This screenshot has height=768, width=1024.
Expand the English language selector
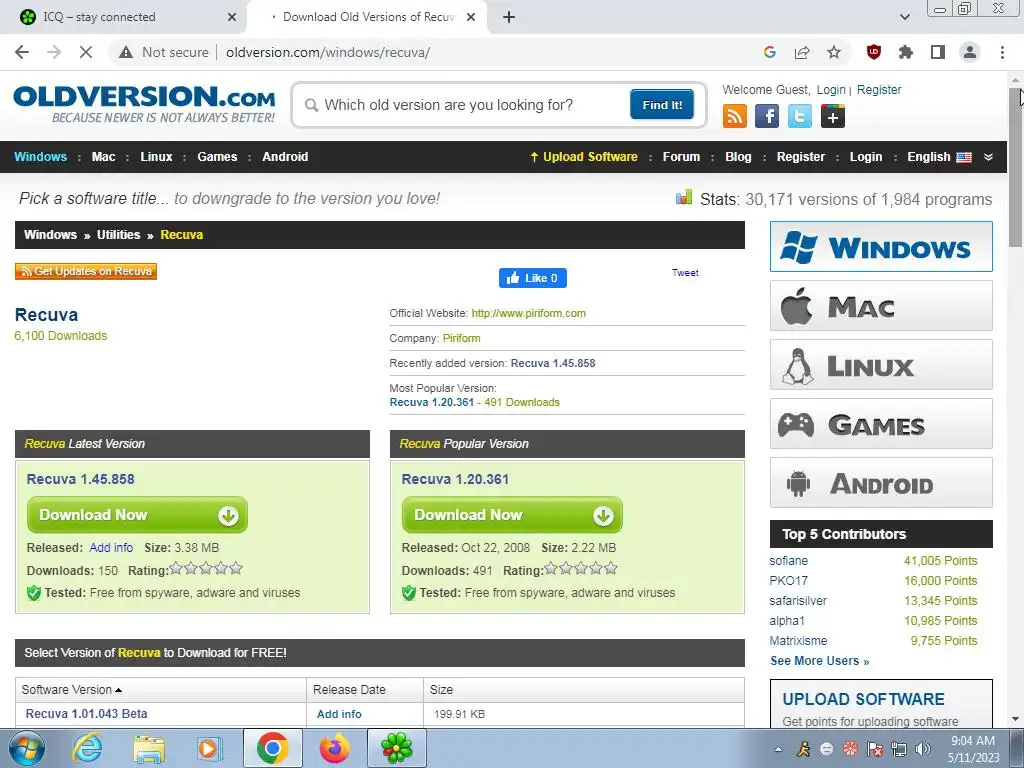[939, 157]
